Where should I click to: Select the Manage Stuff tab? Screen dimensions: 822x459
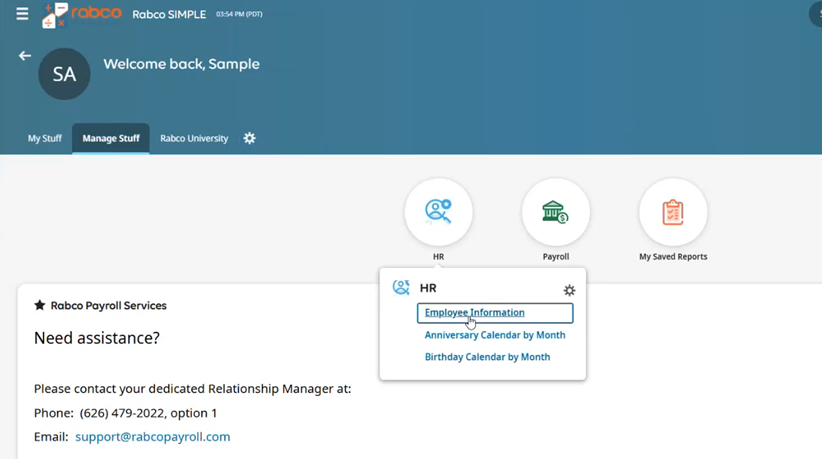[111, 138]
